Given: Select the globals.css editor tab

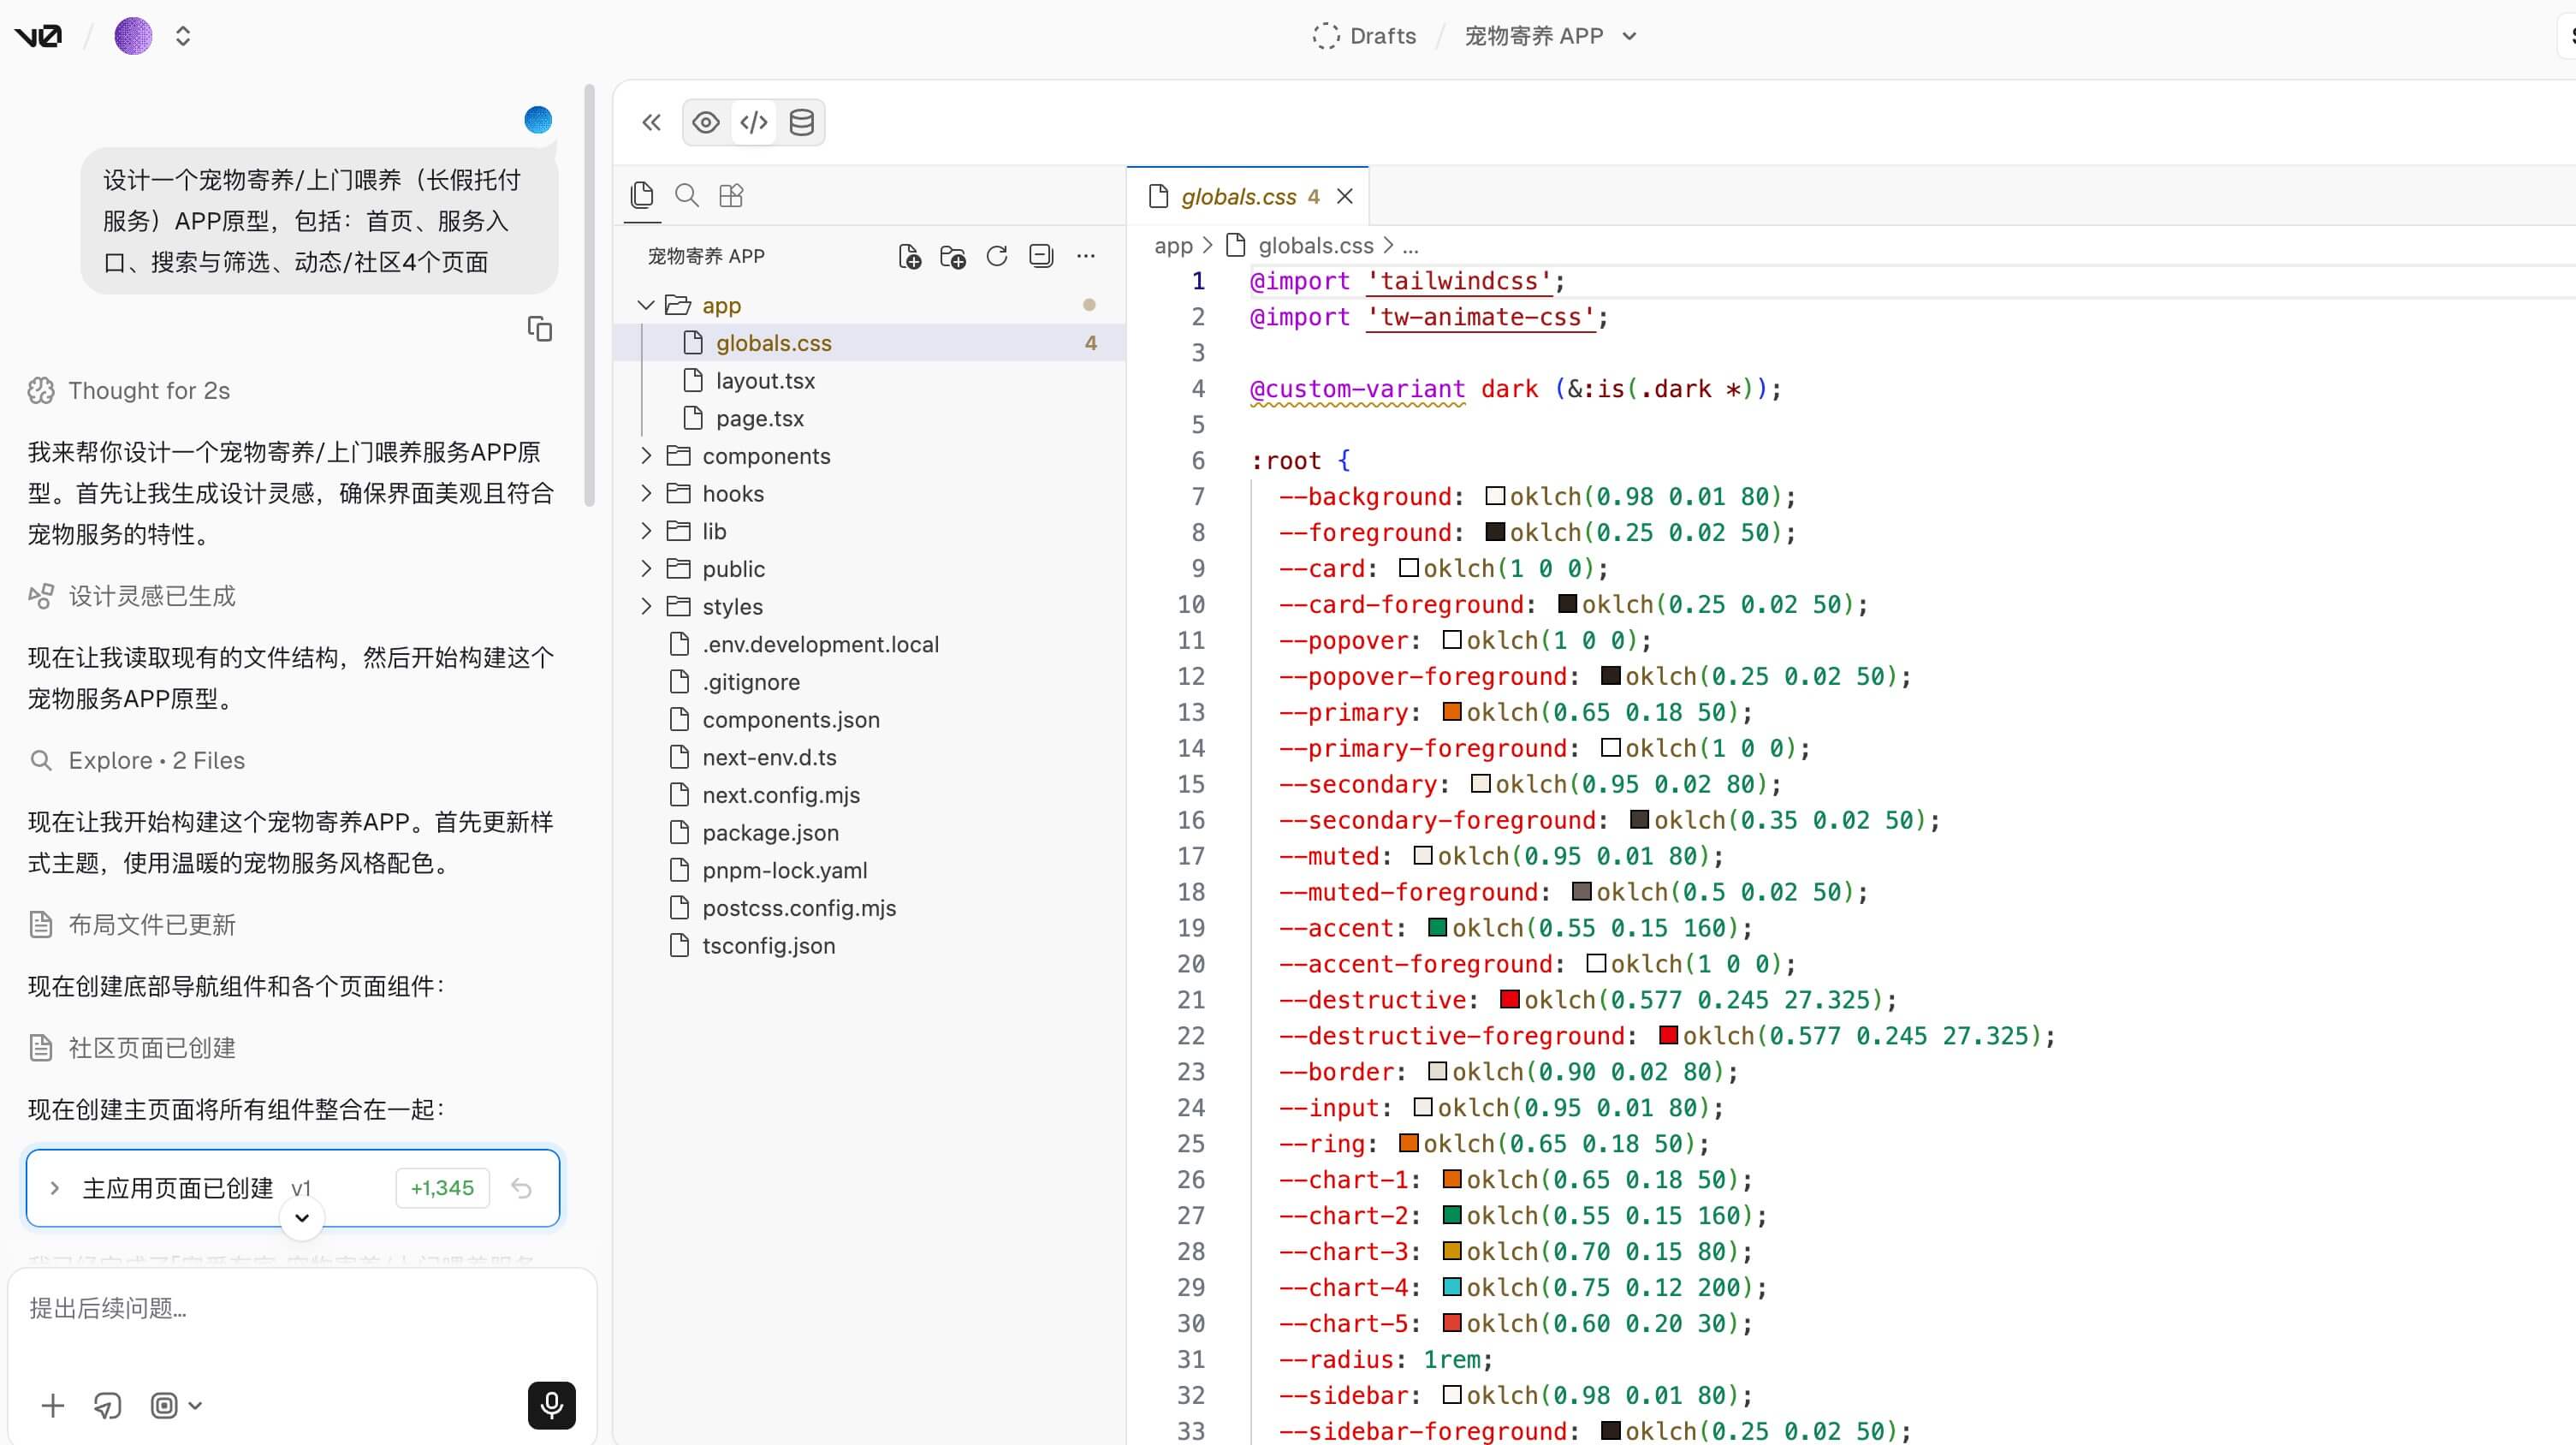Looking at the screenshot, I should 1238,197.
